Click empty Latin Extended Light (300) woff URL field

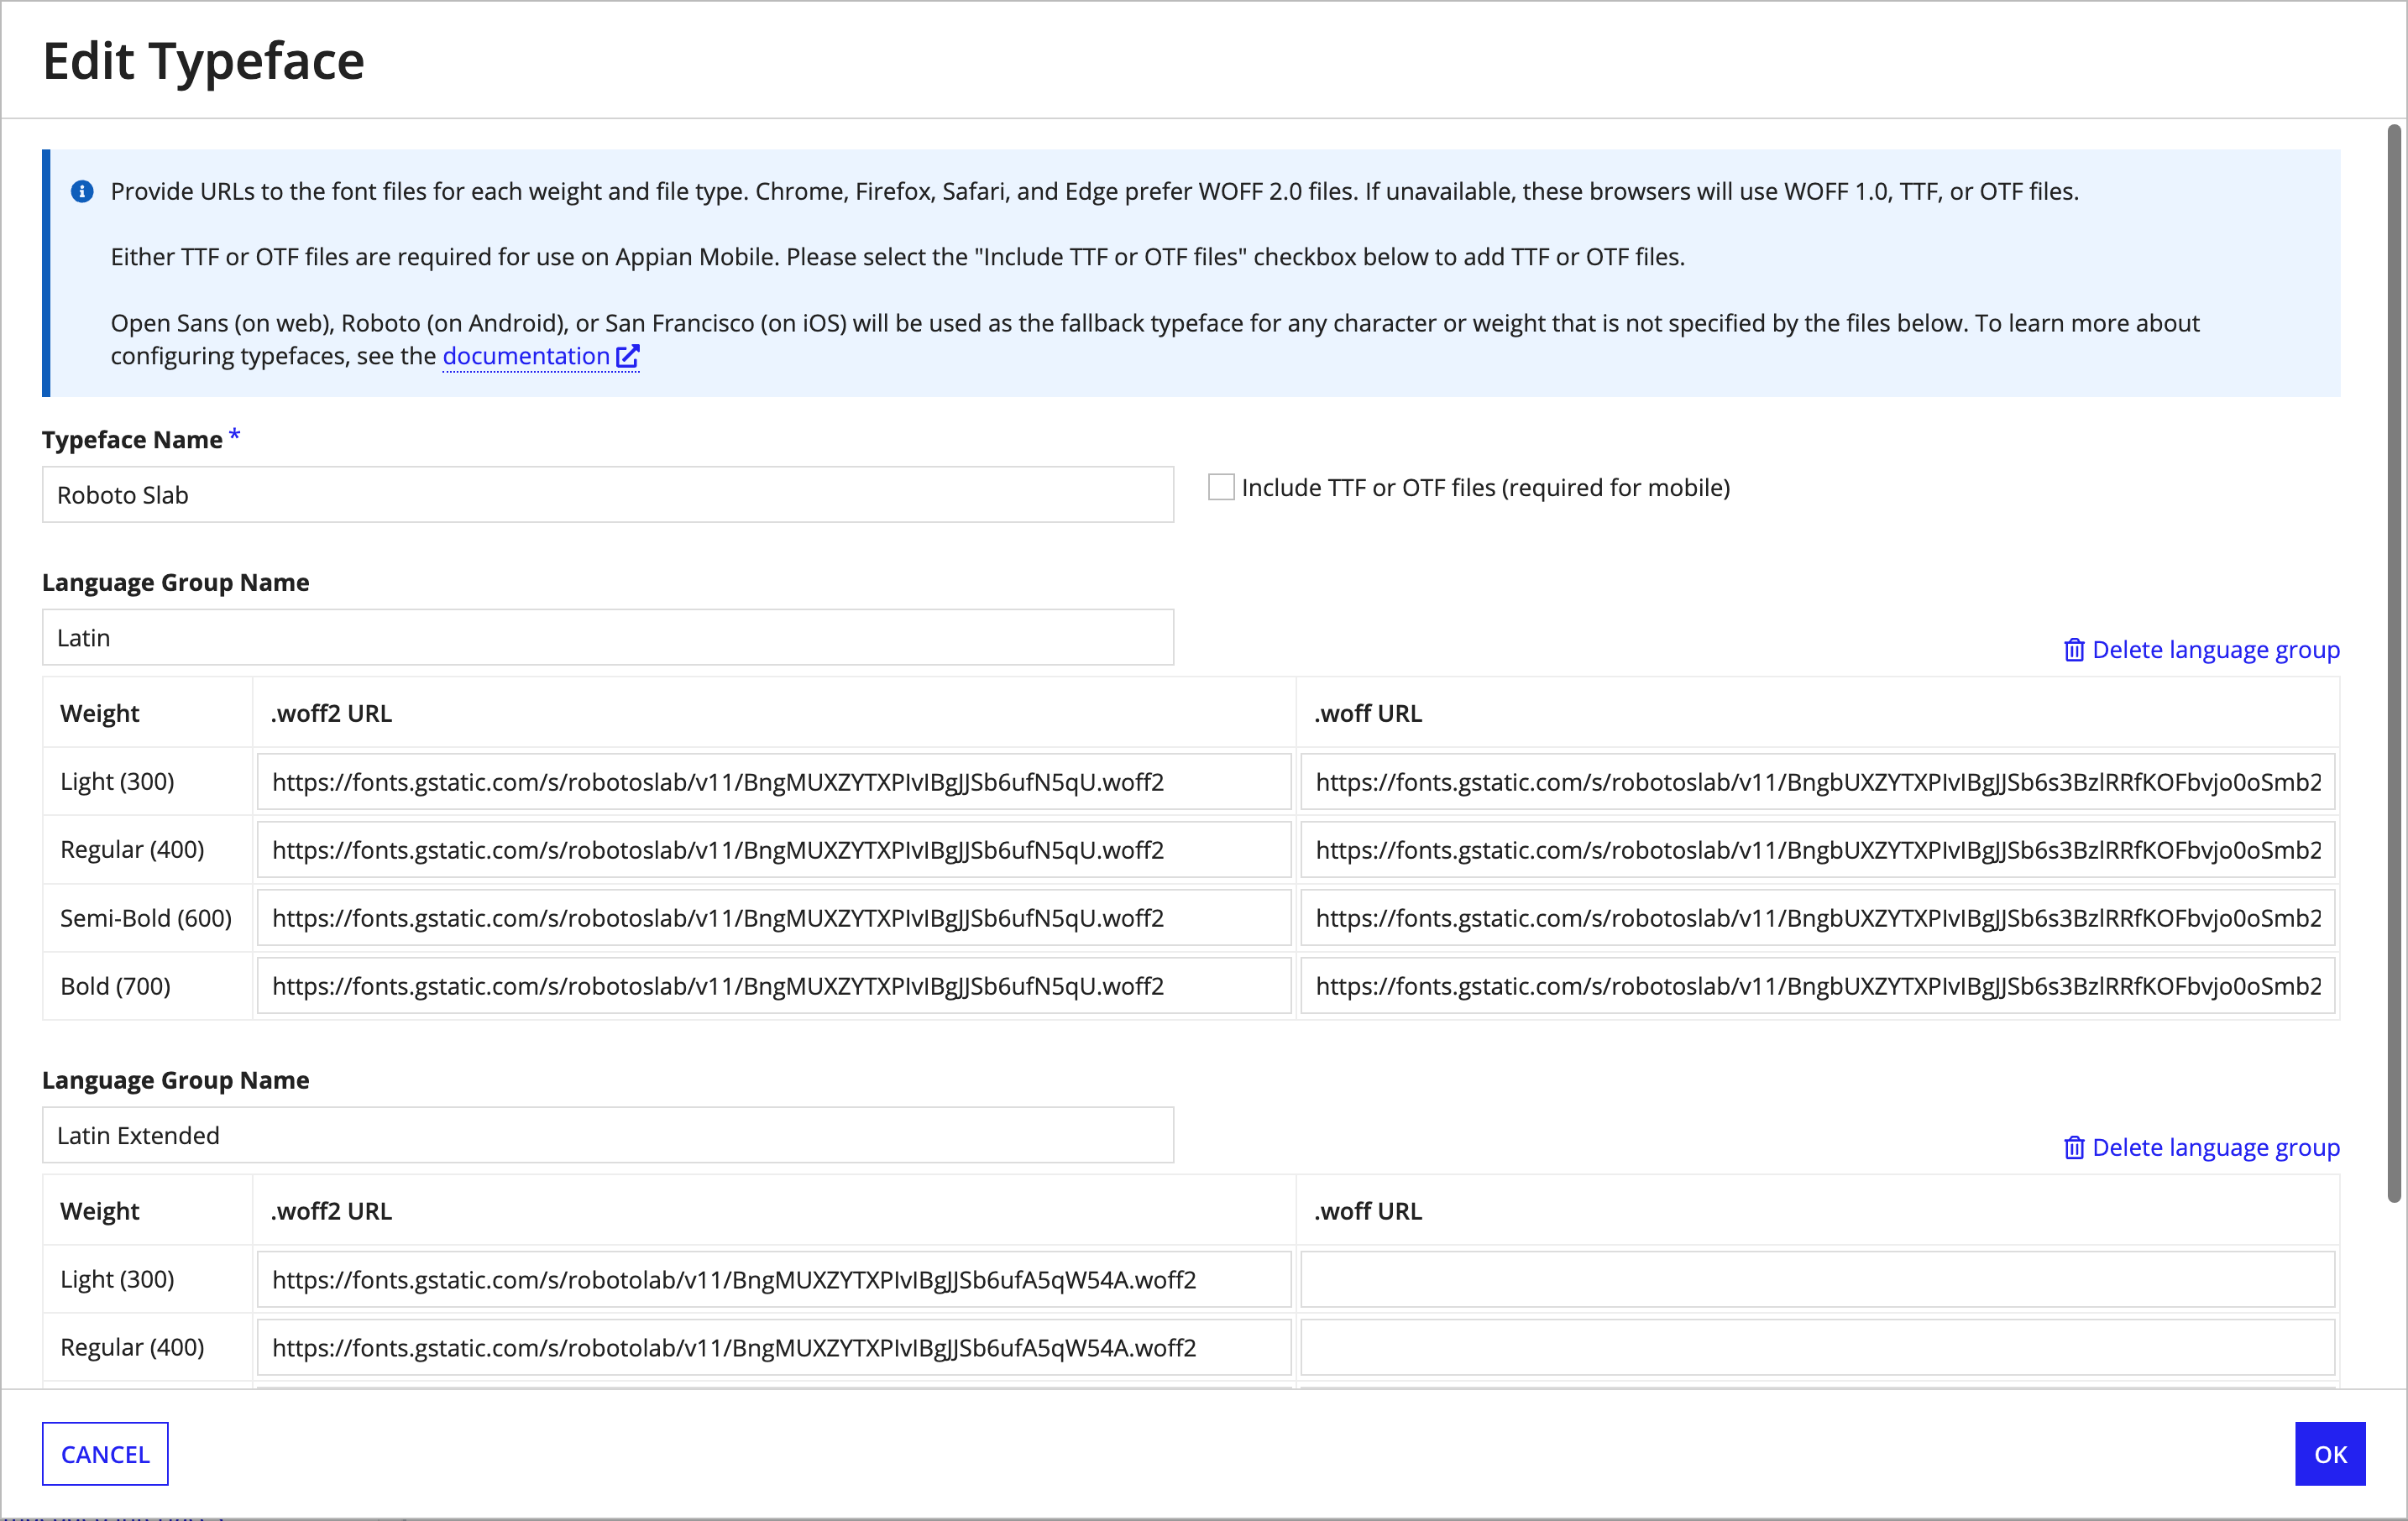click(1818, 1279)
